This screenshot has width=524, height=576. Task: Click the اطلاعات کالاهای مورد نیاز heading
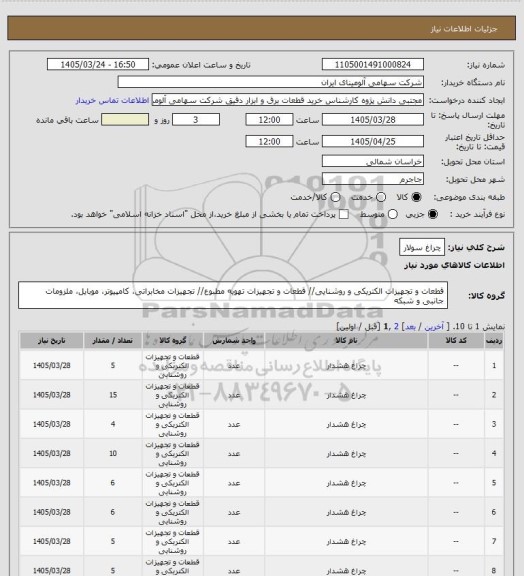(455, 265)
